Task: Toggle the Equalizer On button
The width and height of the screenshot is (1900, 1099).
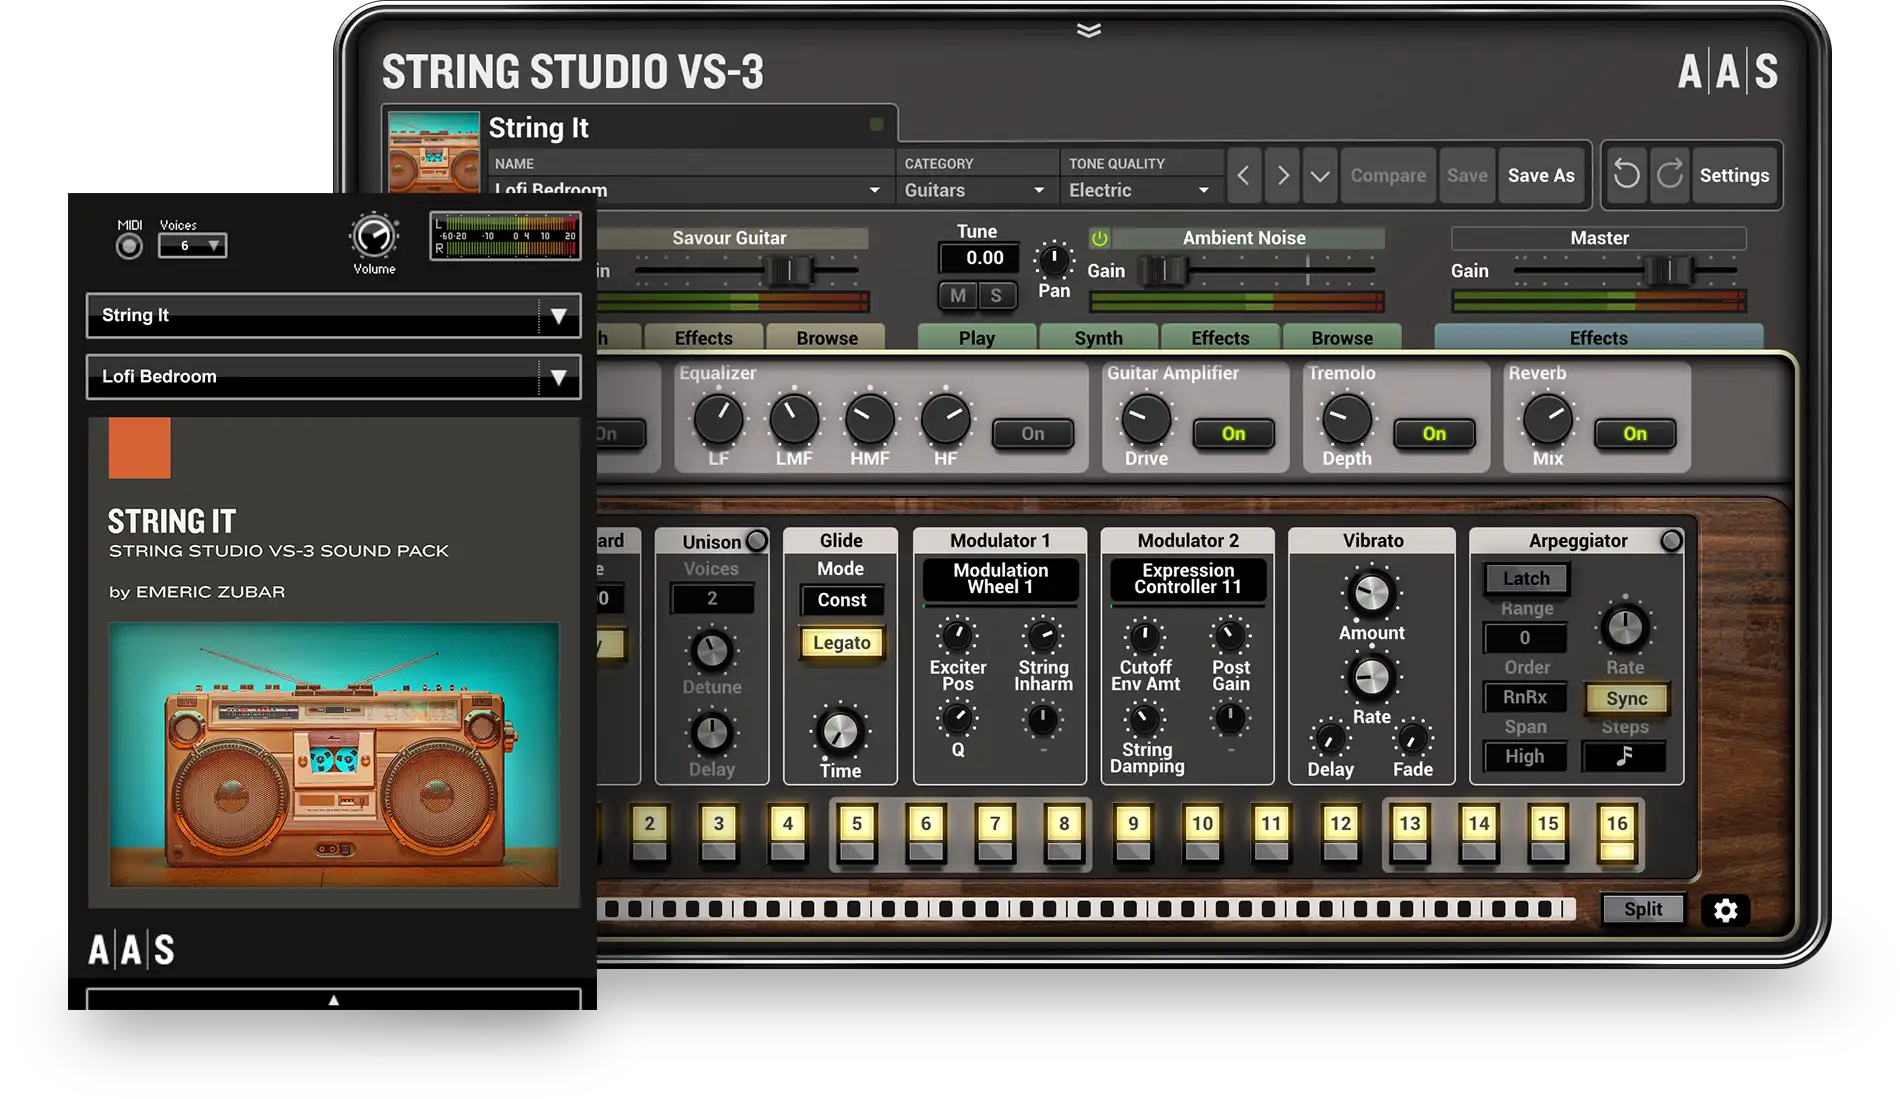Action: click(x=1033, y=434)
